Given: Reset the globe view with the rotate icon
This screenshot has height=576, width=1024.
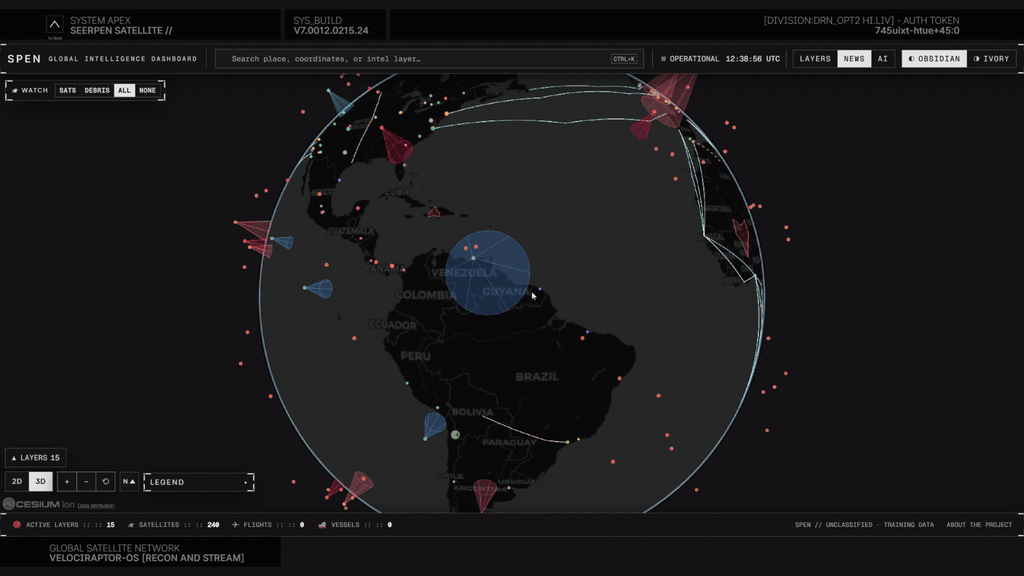Looking at the screenshot, I should click(x=106, y=481).
